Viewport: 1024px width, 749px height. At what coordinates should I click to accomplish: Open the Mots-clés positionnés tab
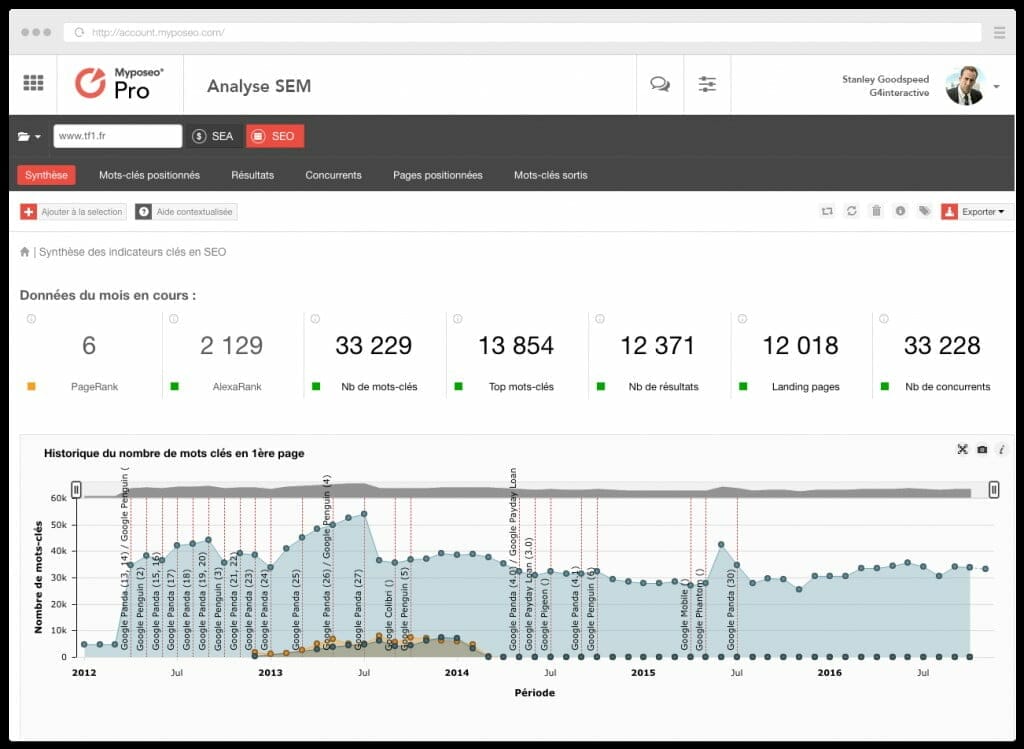tap(149, 175)
